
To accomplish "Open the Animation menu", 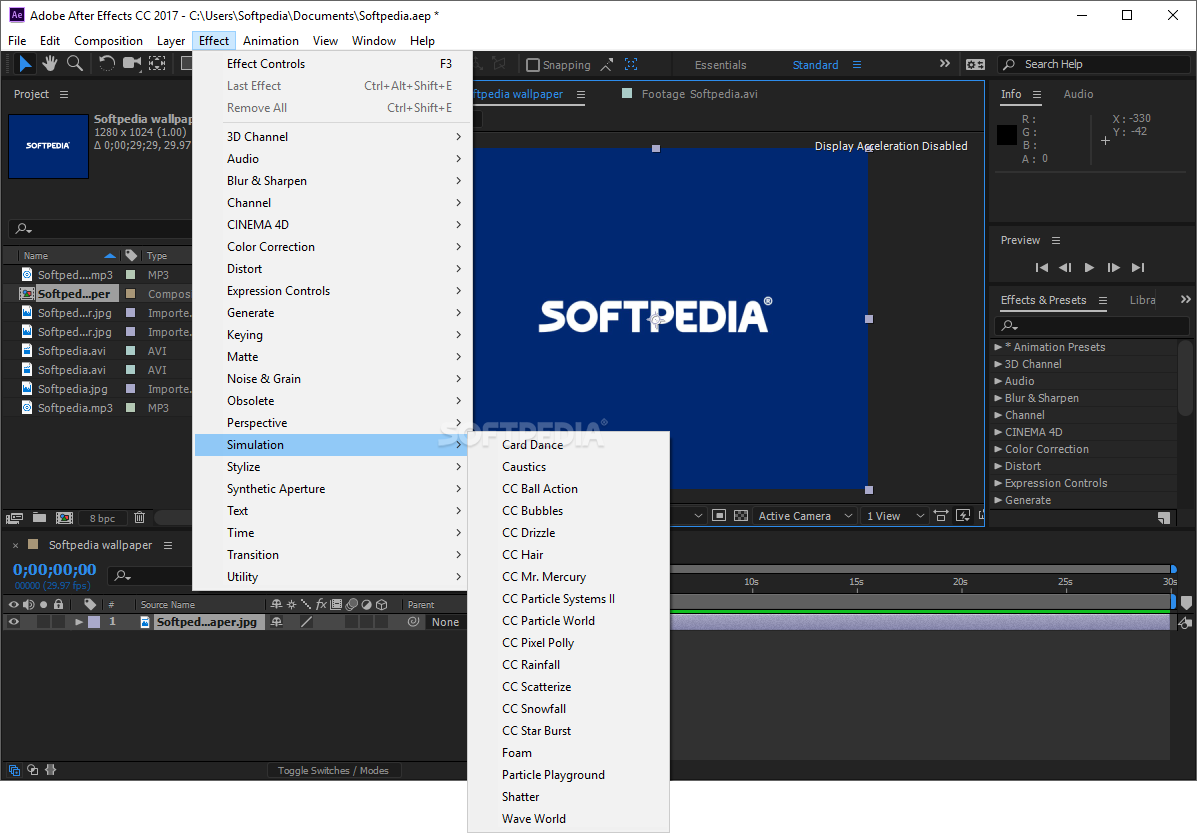I will (x=270, y=40).
